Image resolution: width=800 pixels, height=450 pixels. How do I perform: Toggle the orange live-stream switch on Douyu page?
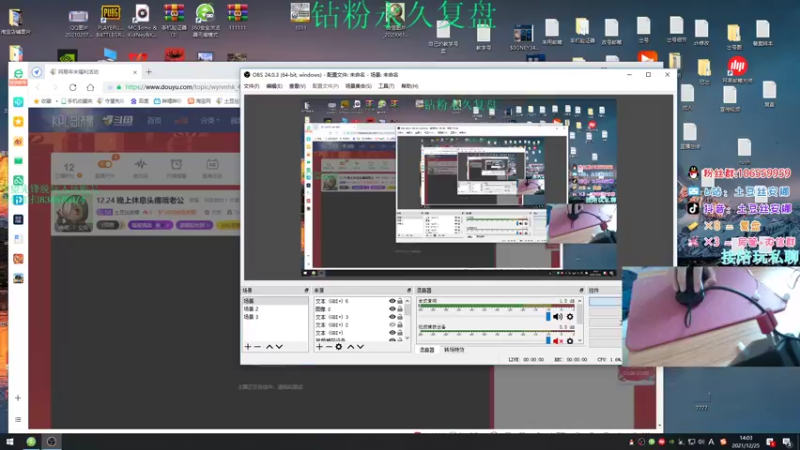(x=105, y=164)
